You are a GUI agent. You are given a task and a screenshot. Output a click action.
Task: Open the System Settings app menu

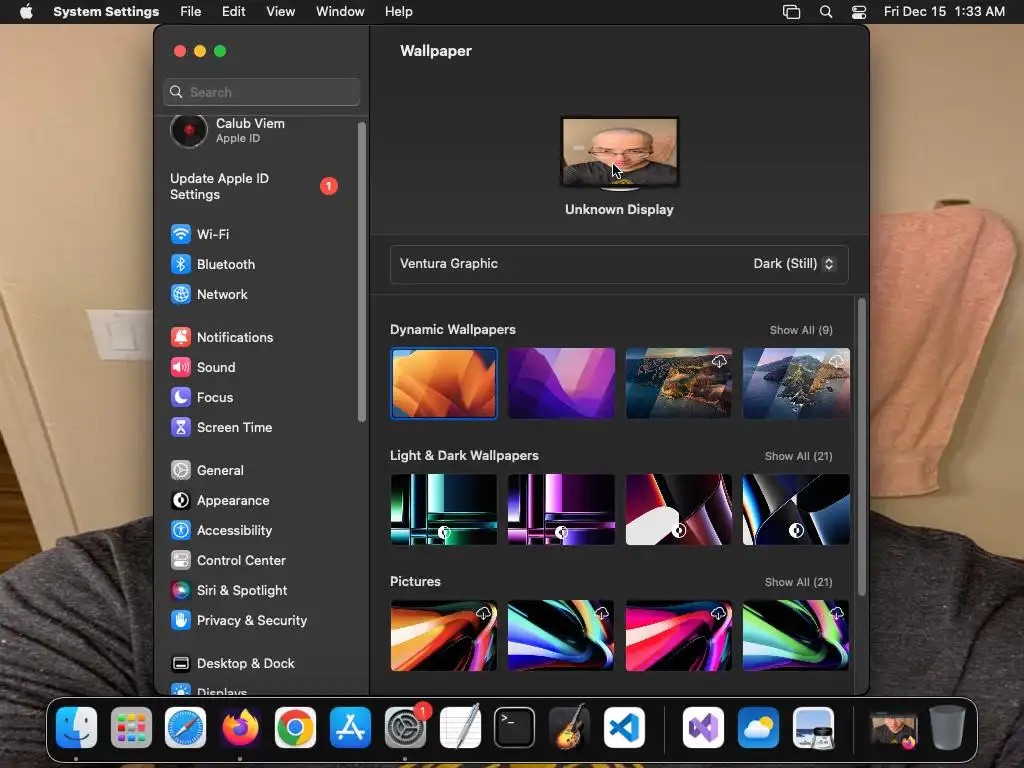tap(106, 12)
